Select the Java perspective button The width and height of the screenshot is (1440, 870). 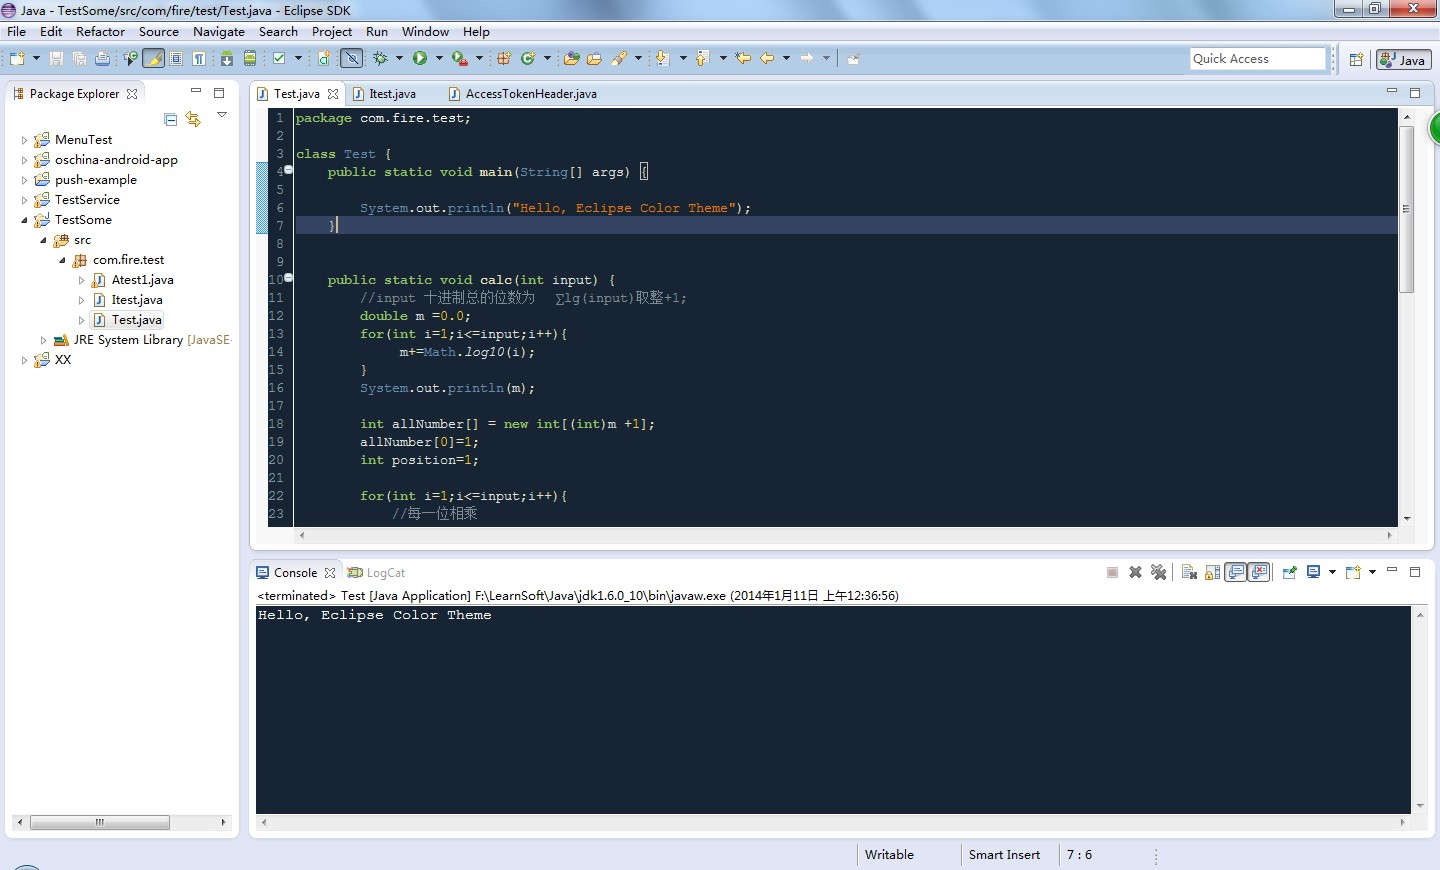[1403, 60]
